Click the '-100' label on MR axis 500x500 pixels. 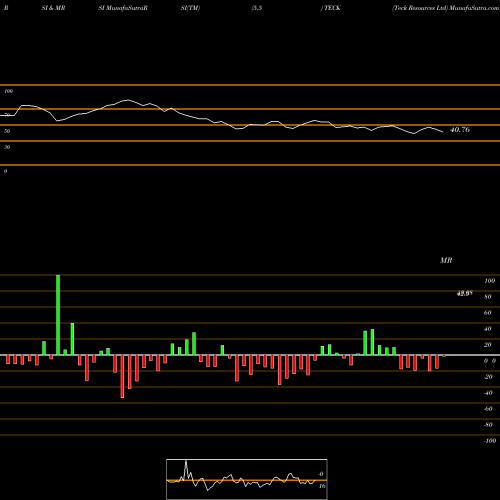(x=490, y=441)
